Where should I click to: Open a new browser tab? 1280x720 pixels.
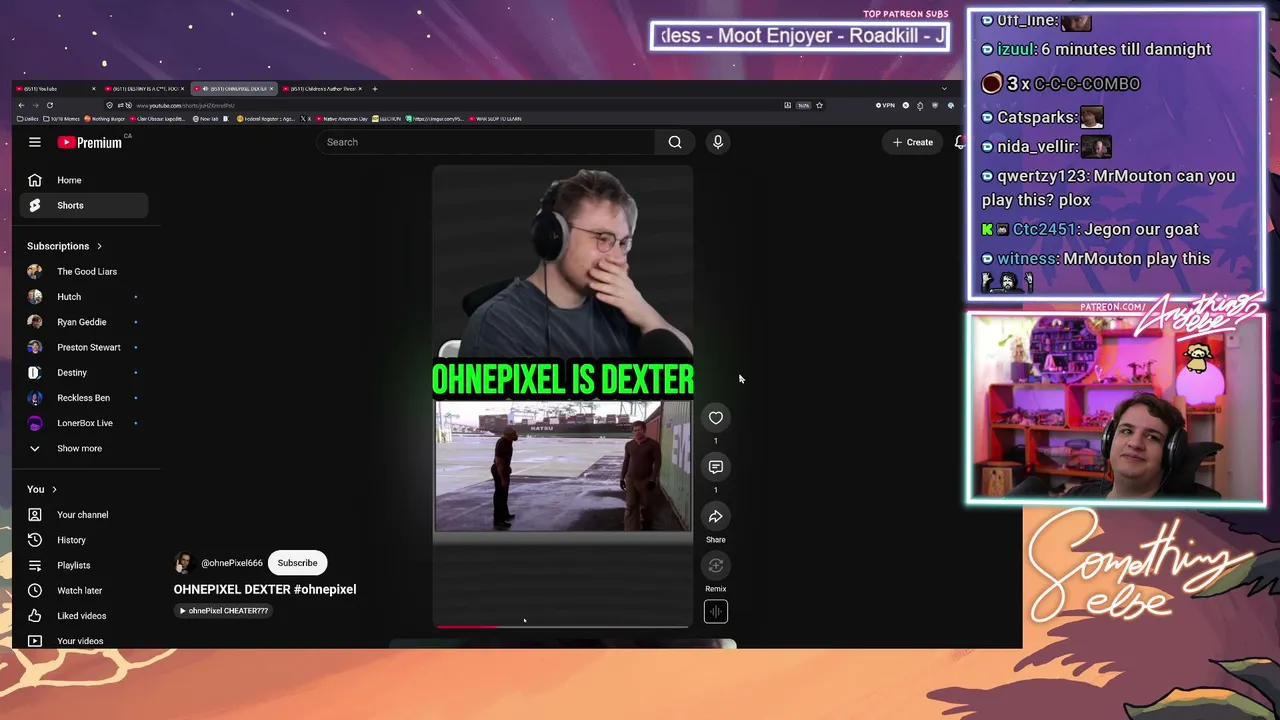[x=375, y=89]
